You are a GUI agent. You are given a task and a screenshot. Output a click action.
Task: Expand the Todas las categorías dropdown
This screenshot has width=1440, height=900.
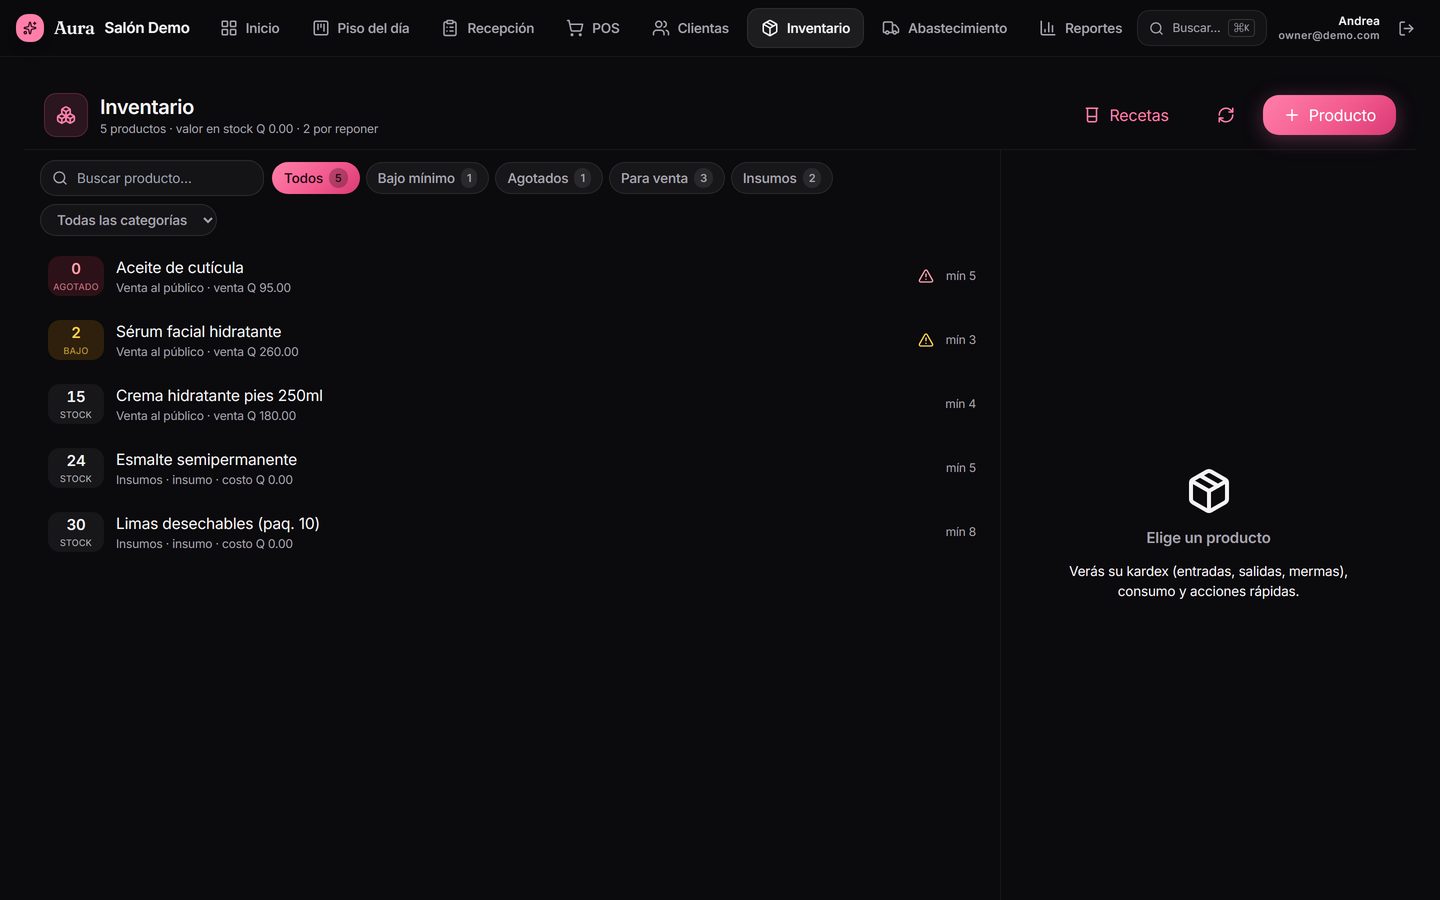(x=128, y=220)
